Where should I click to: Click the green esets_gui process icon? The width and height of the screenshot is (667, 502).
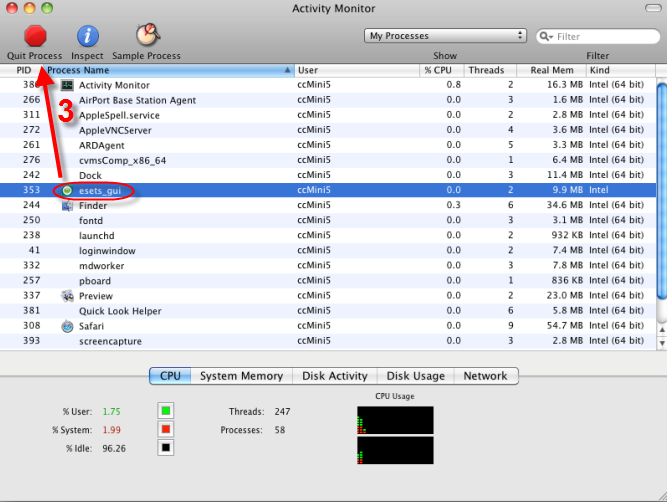[67, 190]
